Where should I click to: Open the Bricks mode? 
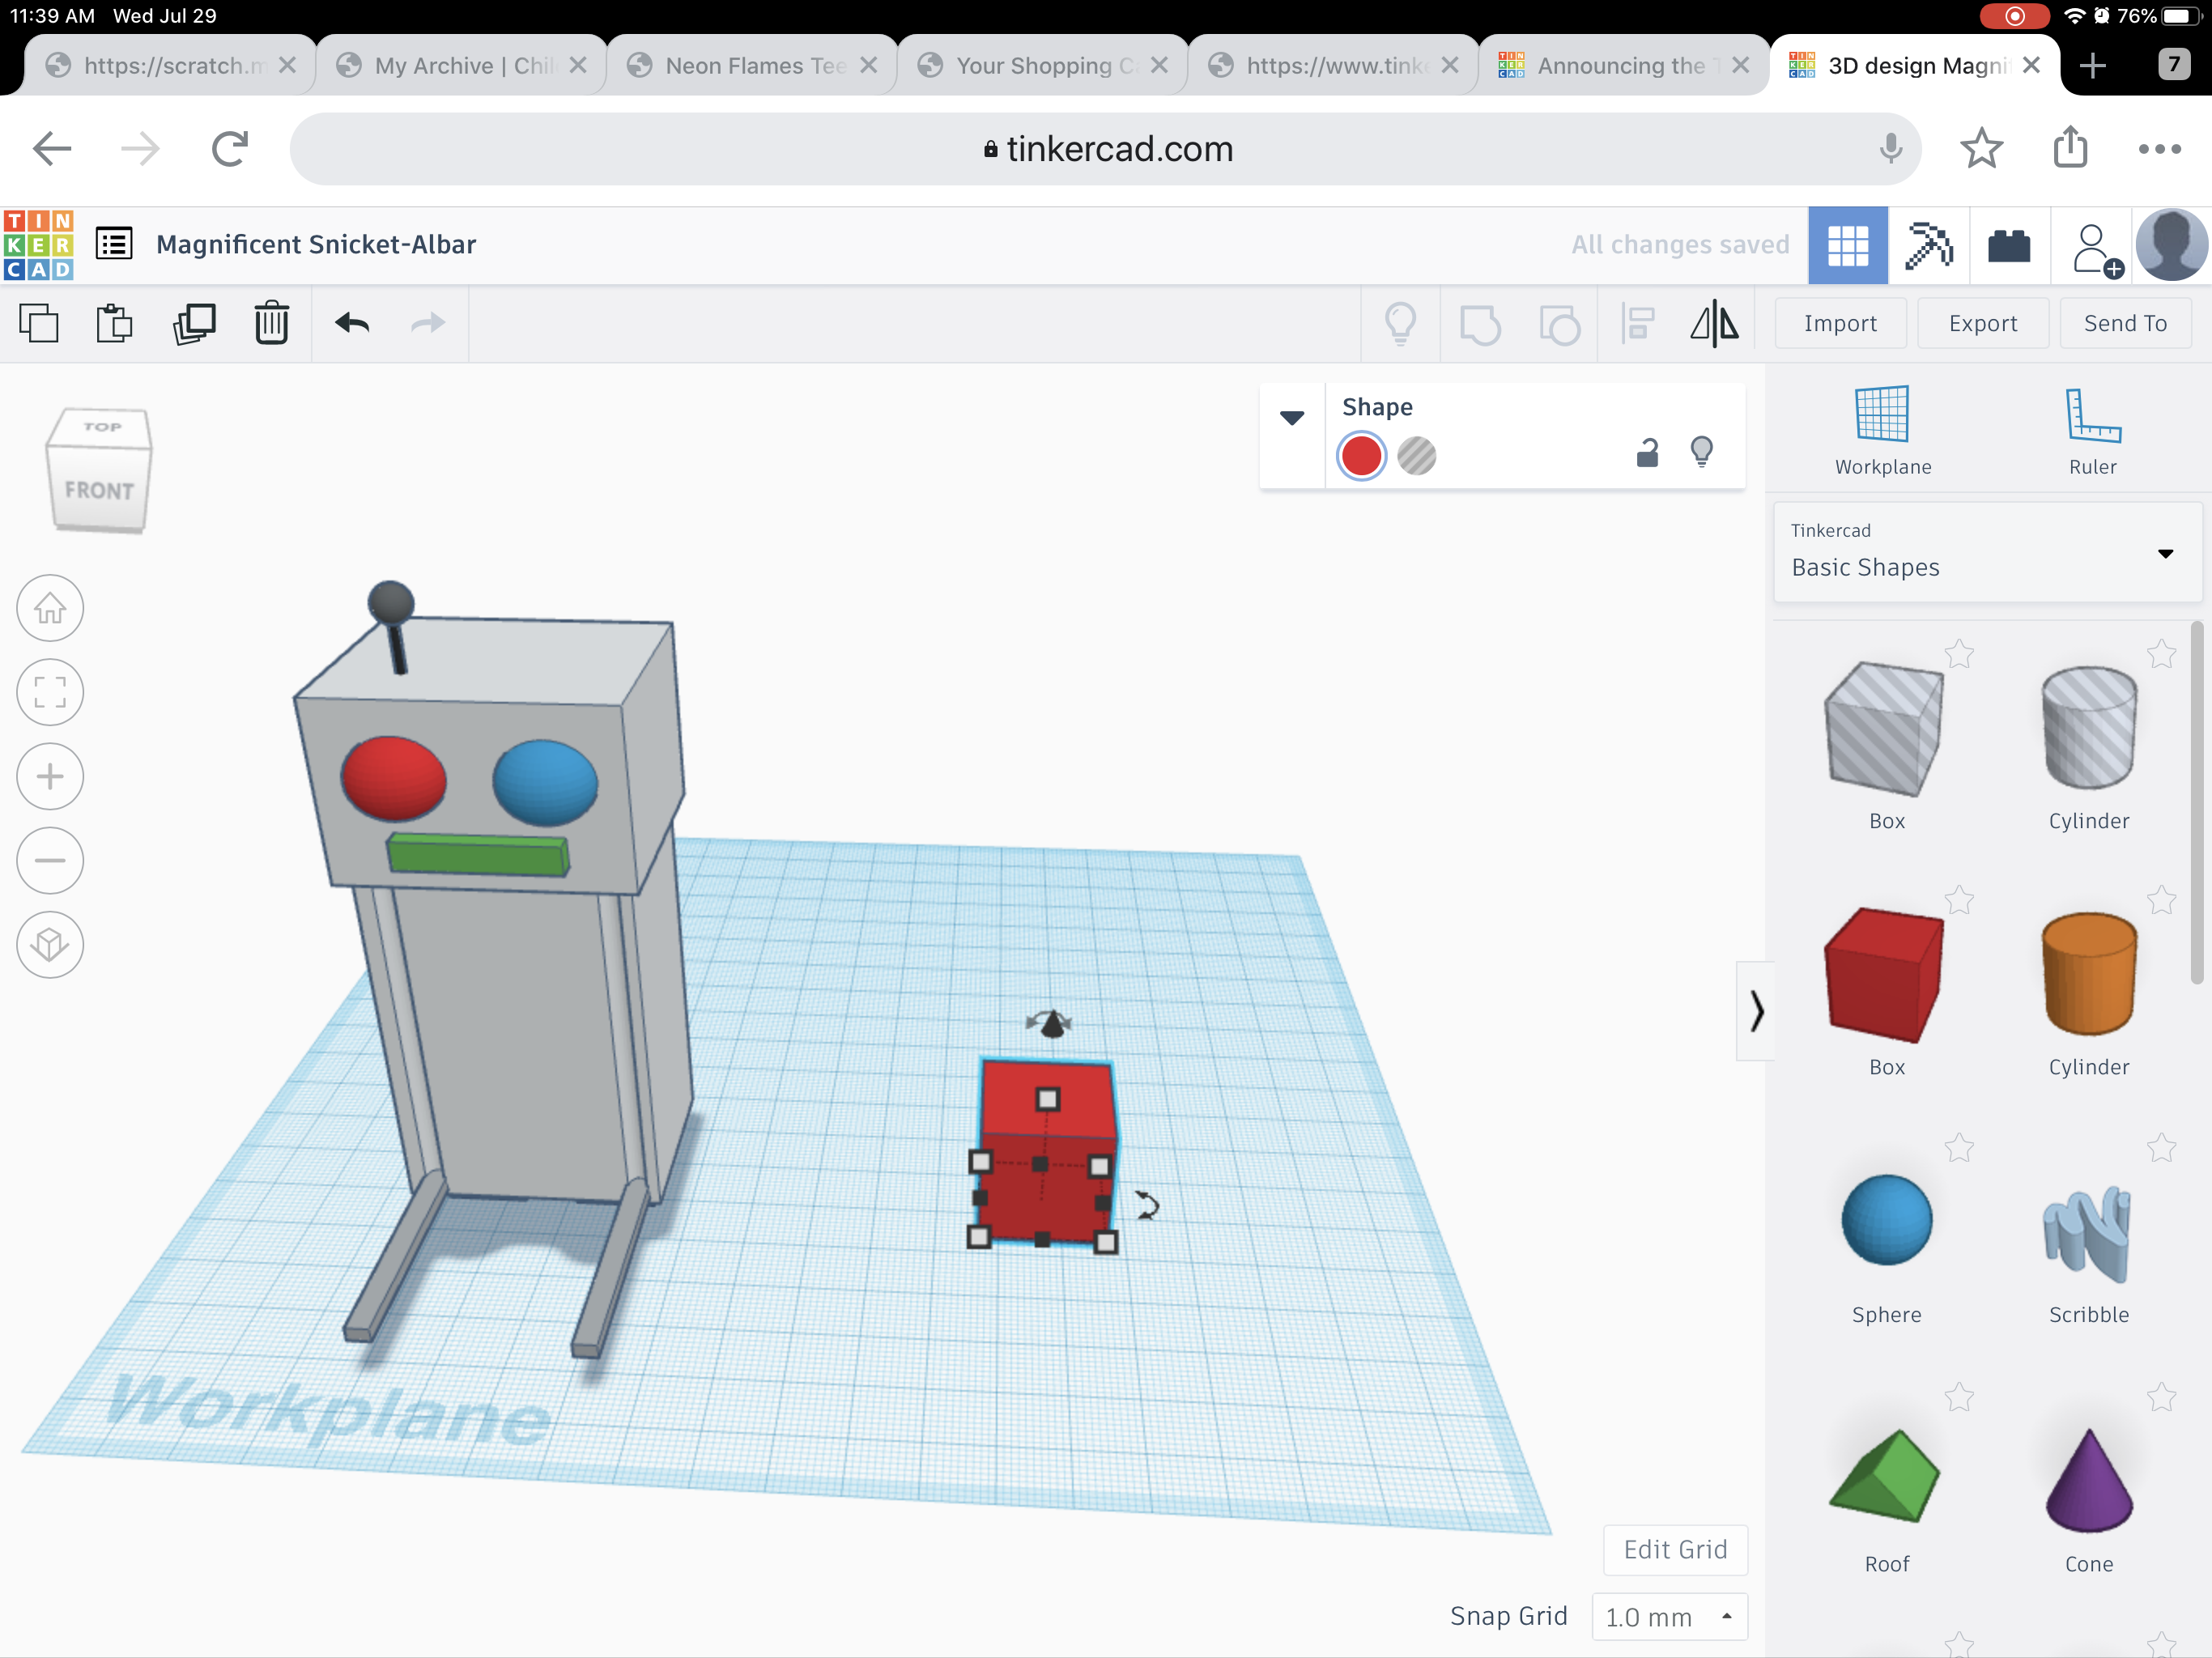click(2009, 246)
